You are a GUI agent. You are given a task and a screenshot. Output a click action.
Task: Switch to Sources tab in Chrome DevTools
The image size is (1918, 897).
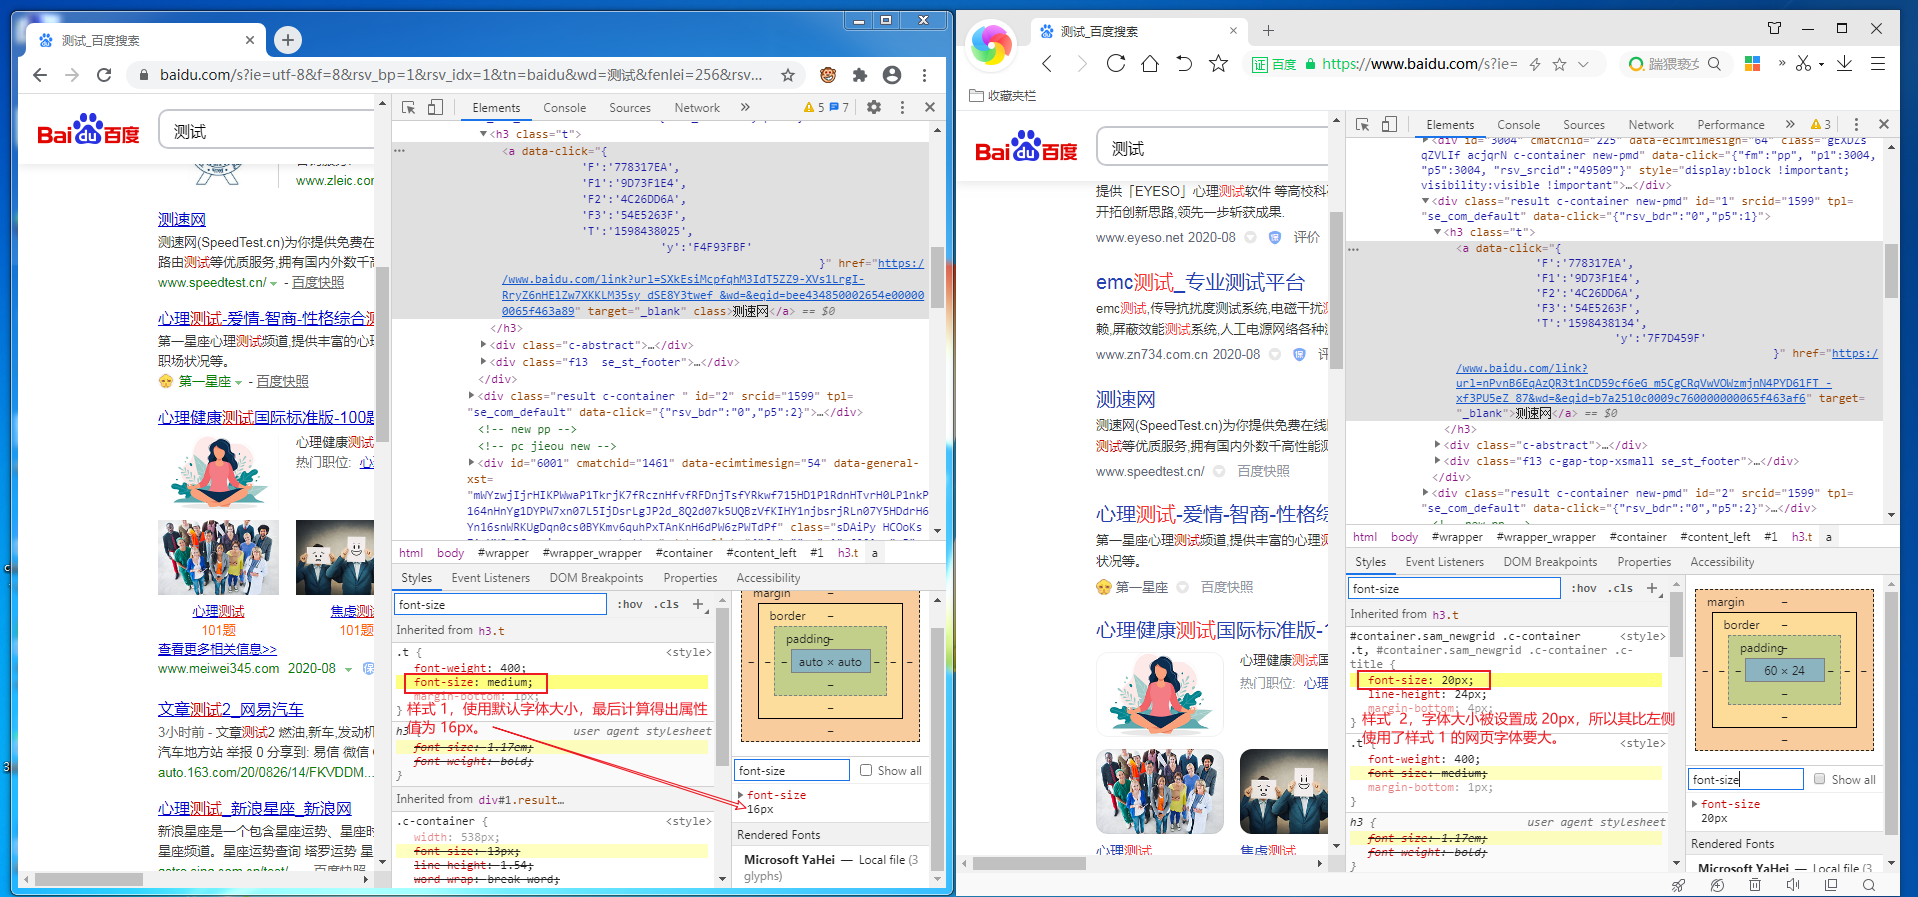(630, 108)
